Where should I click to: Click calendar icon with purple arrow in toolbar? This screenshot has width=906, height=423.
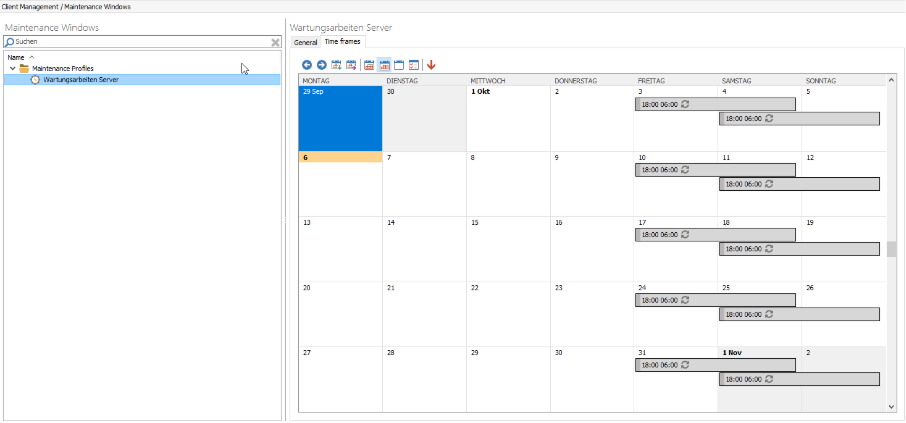(351, 65)
